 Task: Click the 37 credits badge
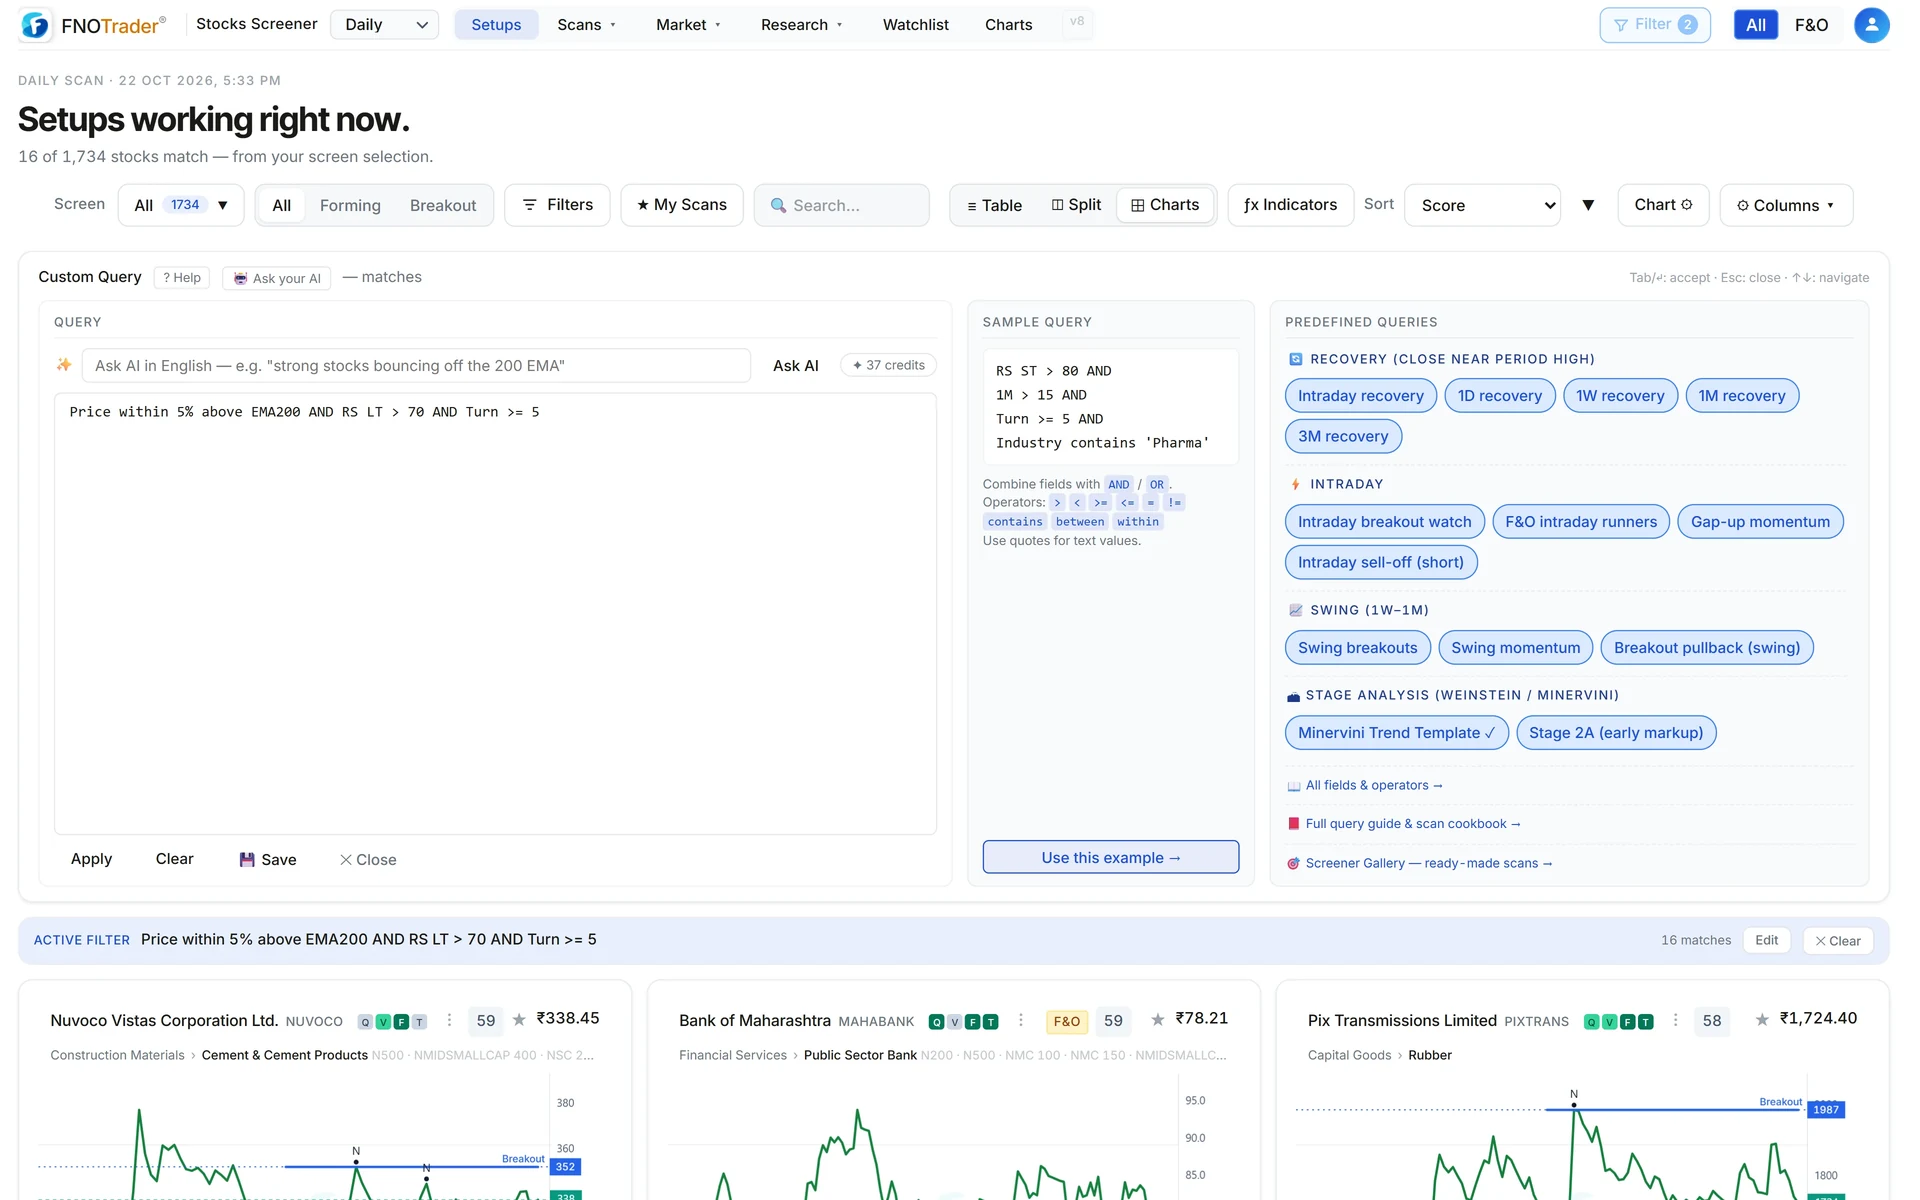[x=888, y=365]
